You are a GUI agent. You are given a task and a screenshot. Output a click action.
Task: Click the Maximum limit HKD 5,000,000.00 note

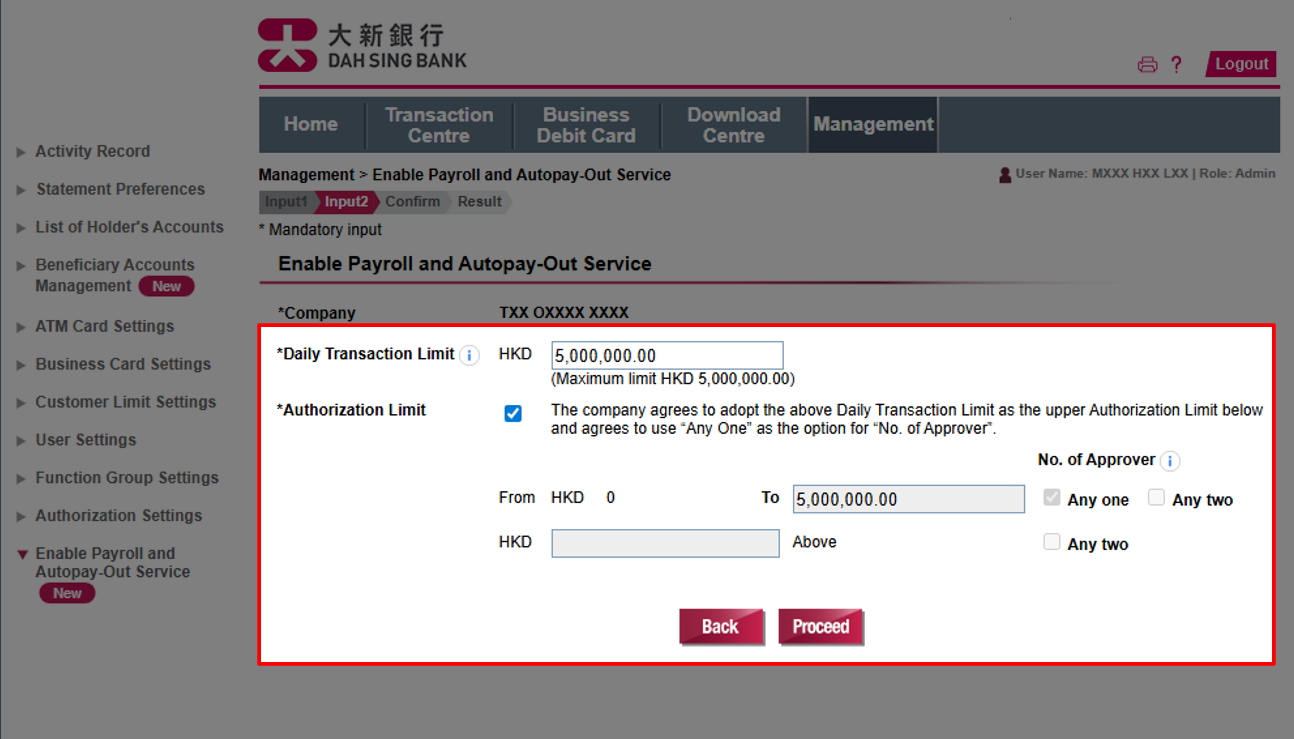point(673,379)
